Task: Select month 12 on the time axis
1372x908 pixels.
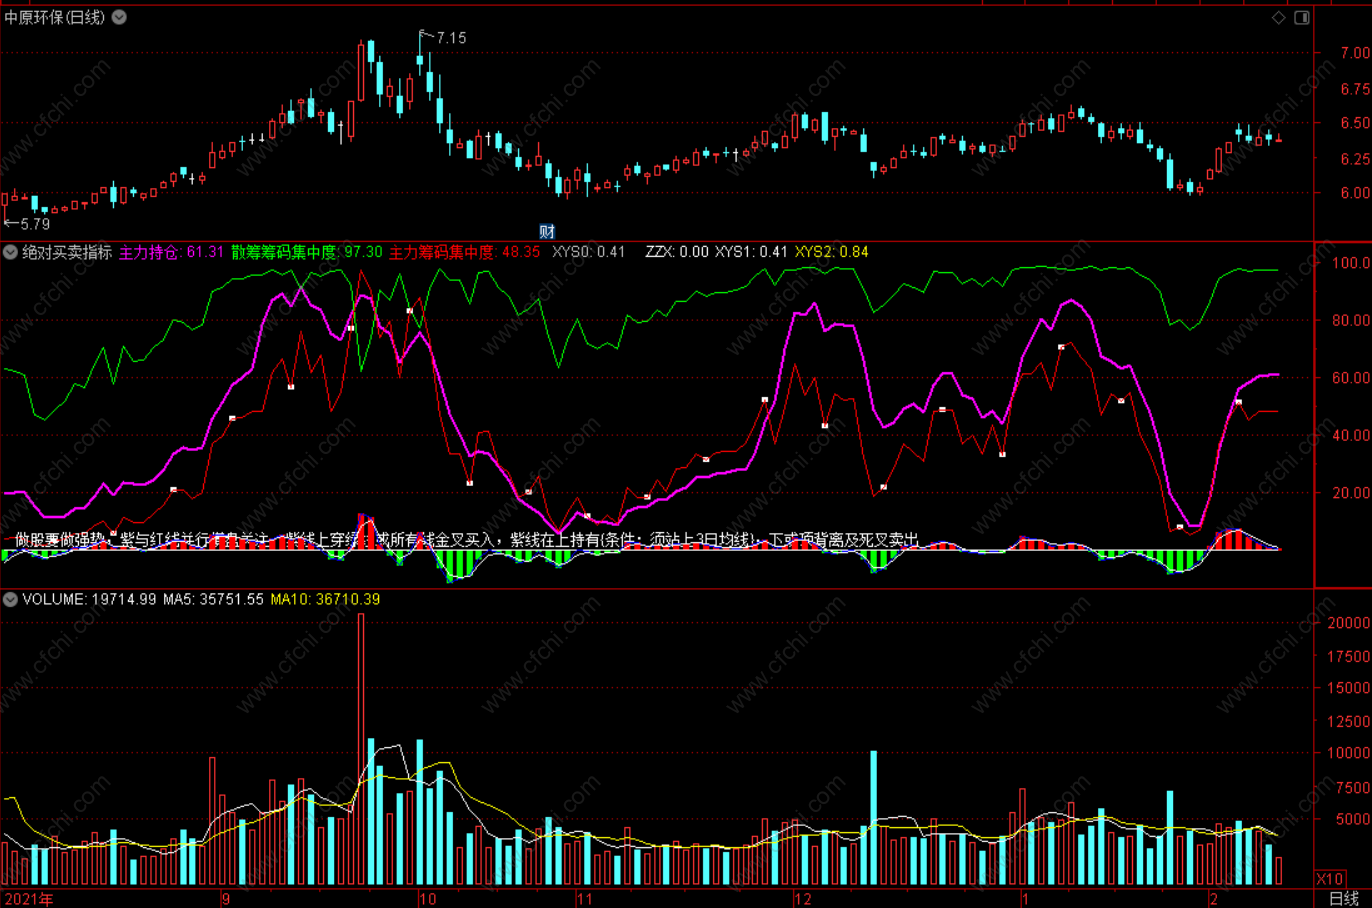Action: pyautogui.click(x=803, y=899)
